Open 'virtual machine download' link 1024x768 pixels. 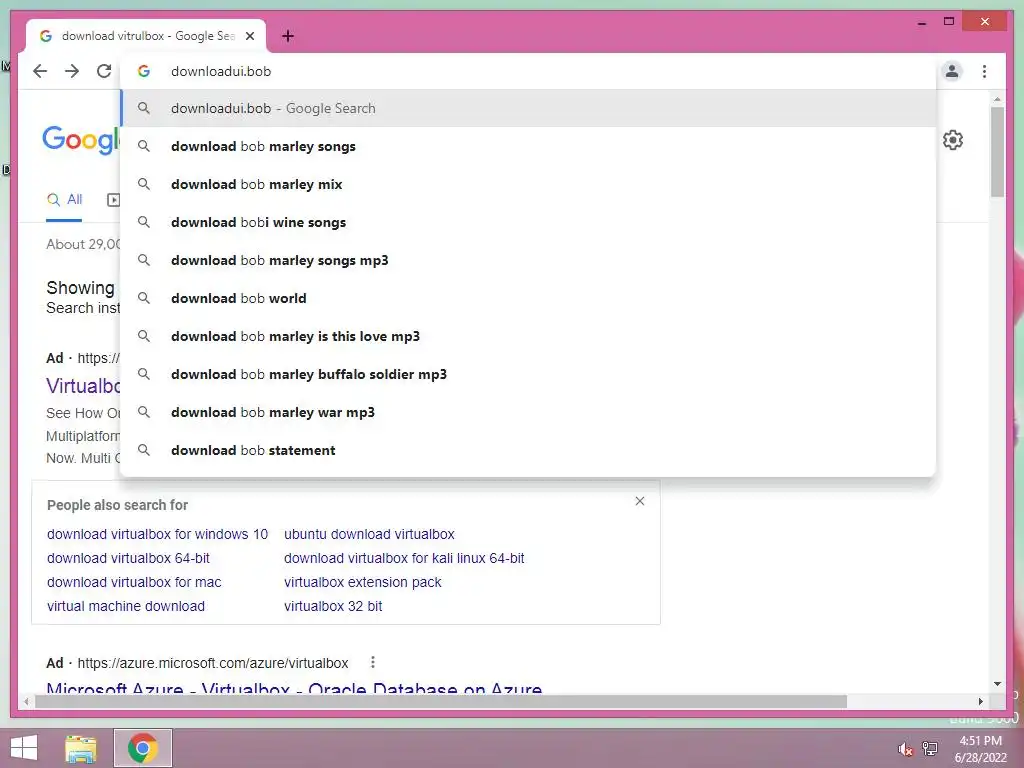tap(126, 606)
